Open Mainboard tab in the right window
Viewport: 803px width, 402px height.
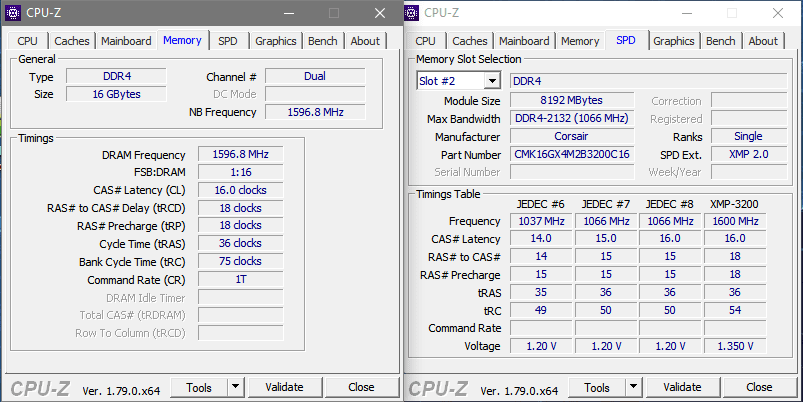point(524,41)
